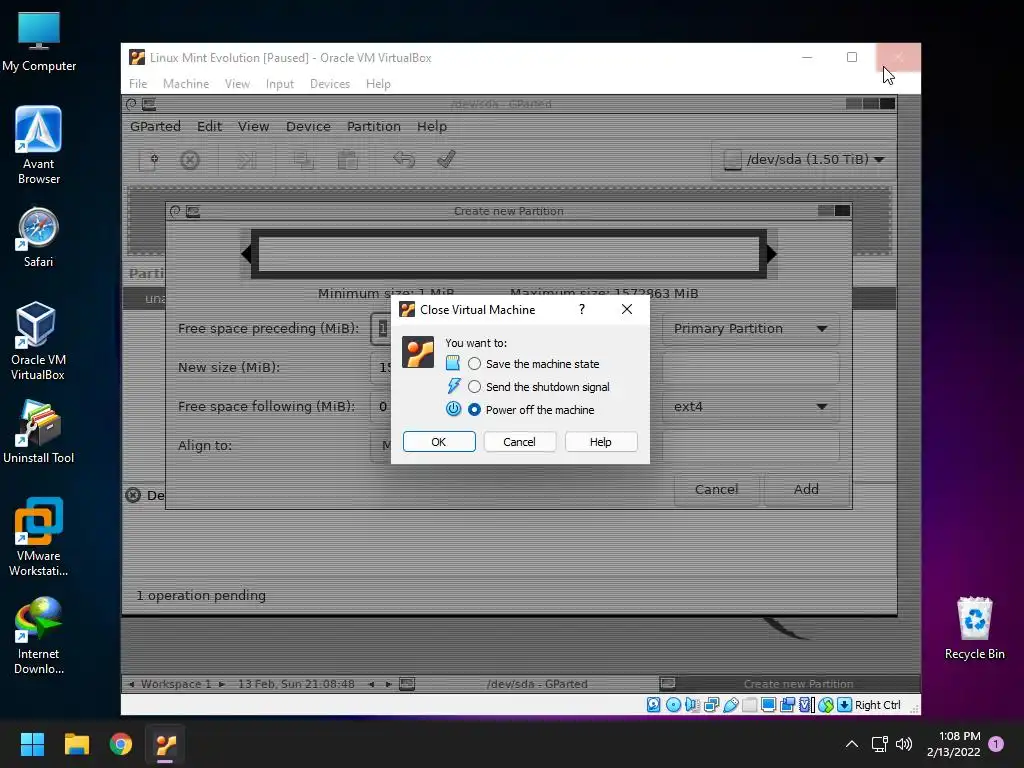The image size is (1024, 768).
Task: Select Save the machine state option
Action: pos(474,364)
